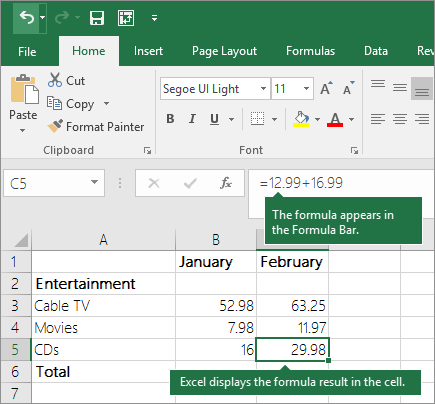Screen dimensions: 435x404
Task: Click the Paste button
Action: pos(23,103)
